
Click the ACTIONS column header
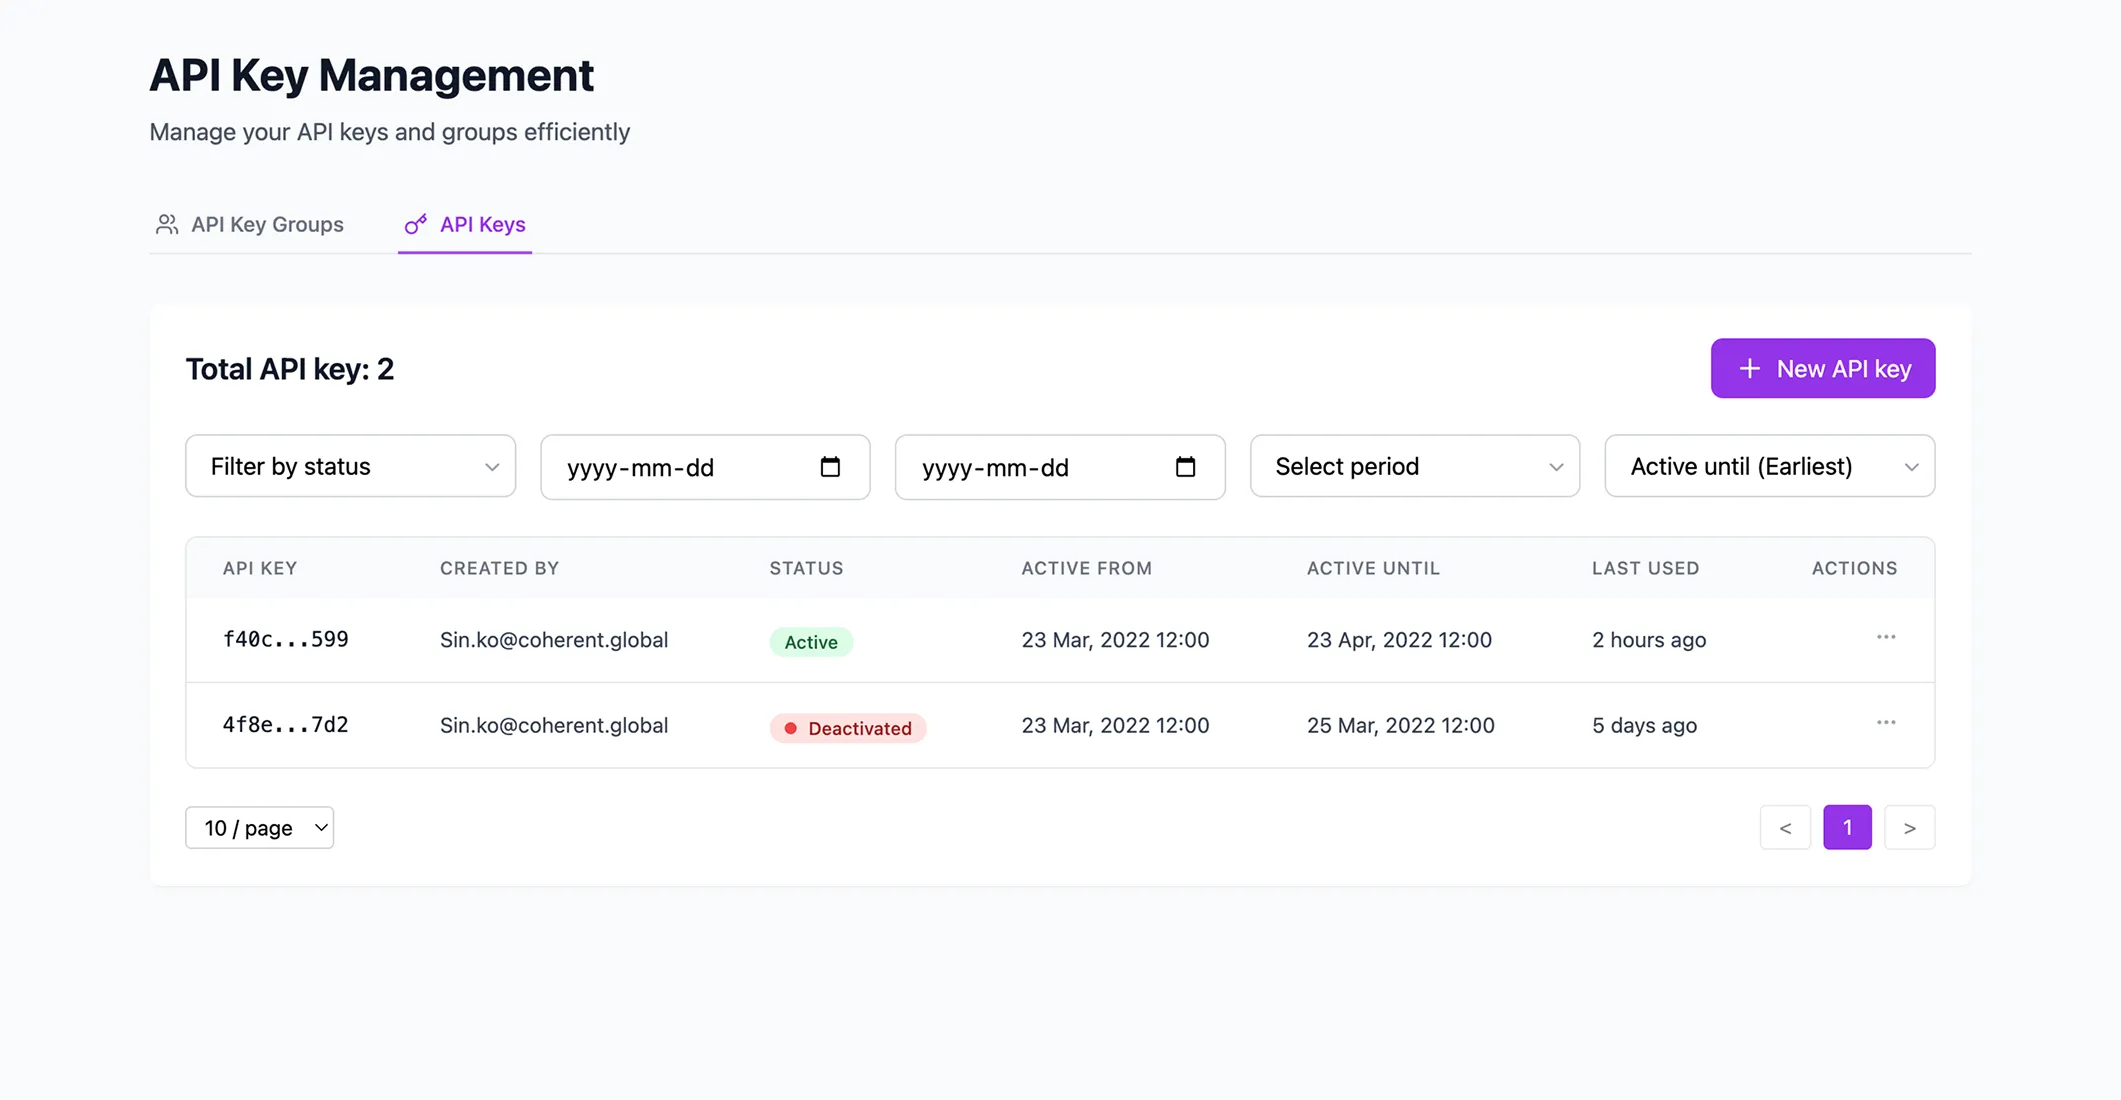click(x=1854, y=568)
